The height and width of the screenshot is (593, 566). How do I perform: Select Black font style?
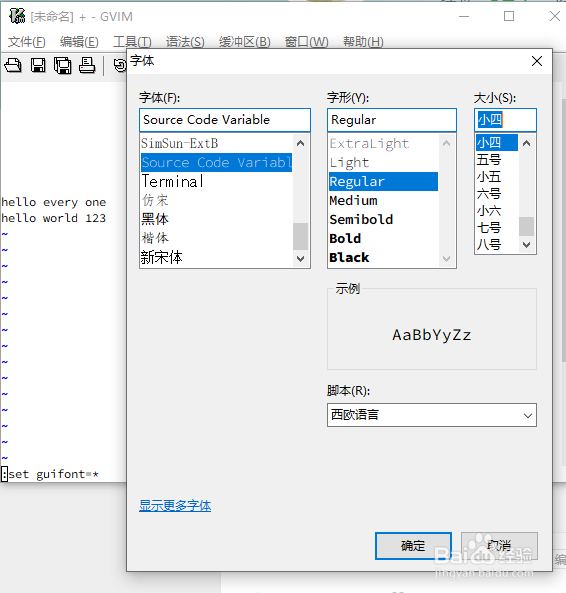click(383, 257)
